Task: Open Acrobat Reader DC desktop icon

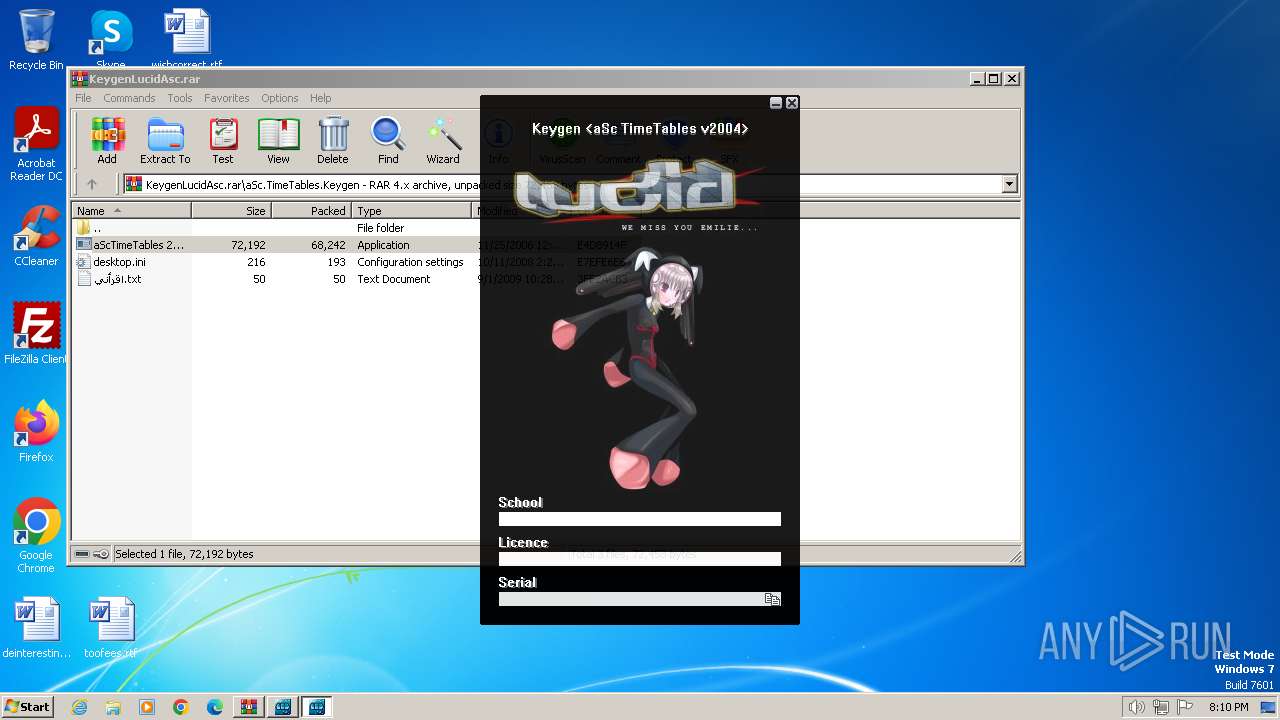Action: (x=36, y=145)
